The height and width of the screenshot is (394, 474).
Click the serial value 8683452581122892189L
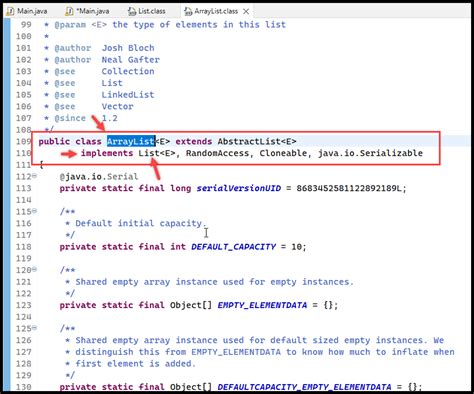coord(349,188)
